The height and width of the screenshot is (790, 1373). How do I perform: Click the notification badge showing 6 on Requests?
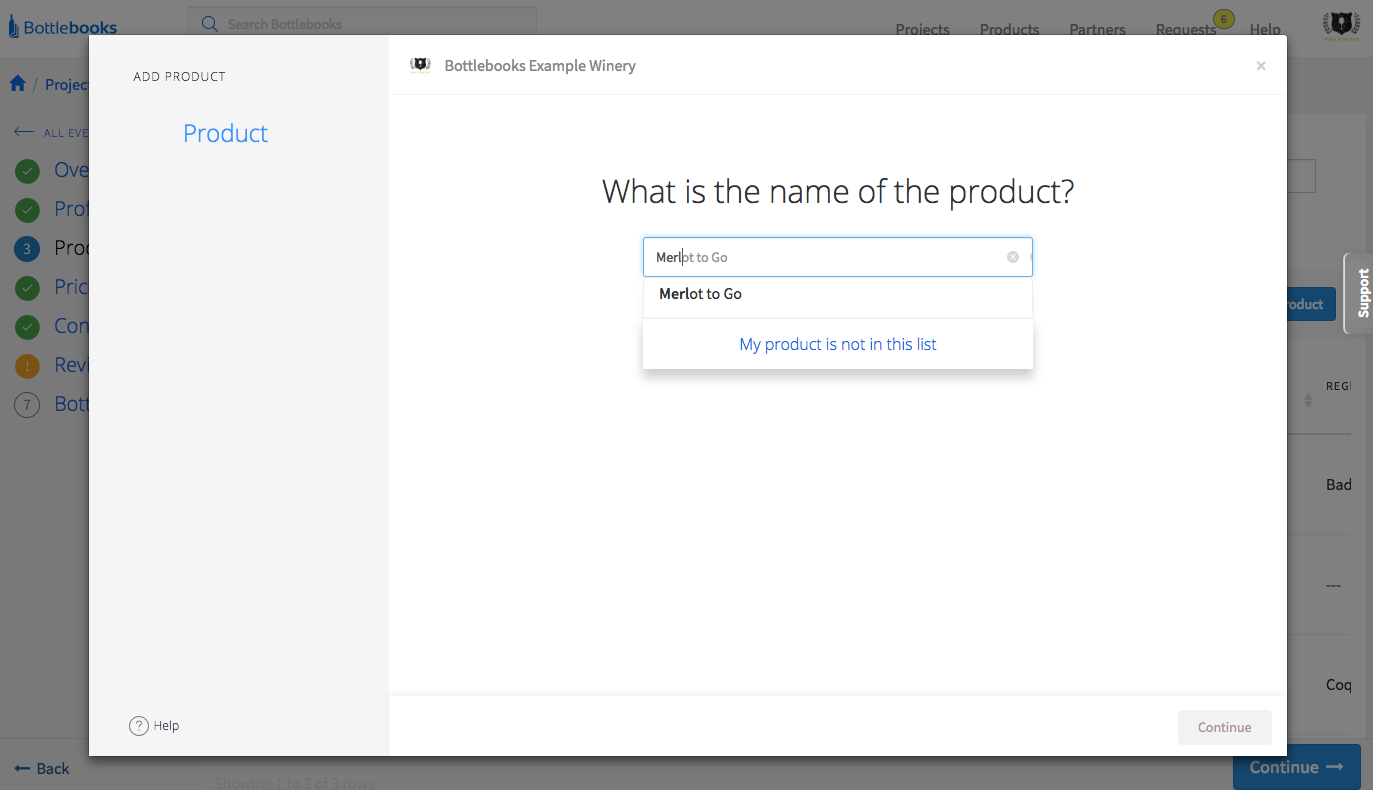tap(1222, 19)
